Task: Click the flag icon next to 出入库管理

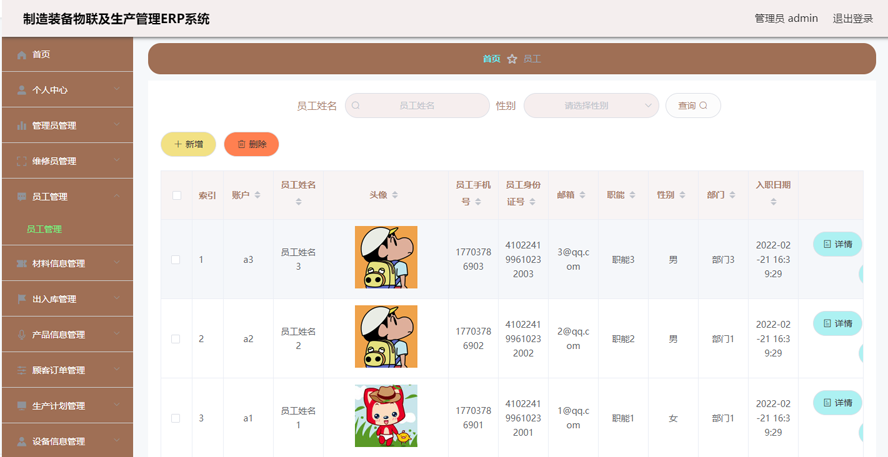Action: click(x=22, y=299)
